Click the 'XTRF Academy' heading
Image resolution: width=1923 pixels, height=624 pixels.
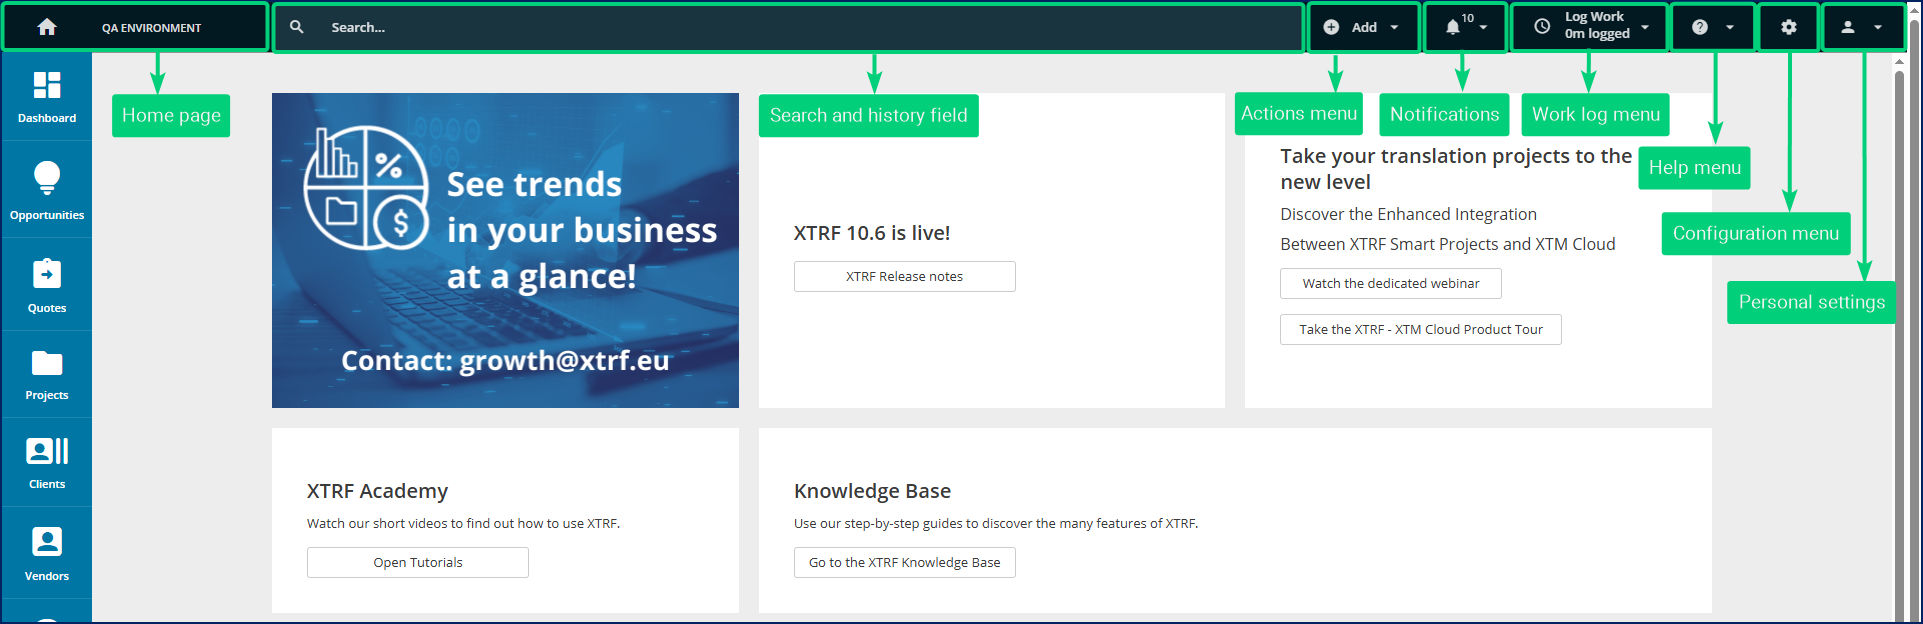[x=377, y=491]
